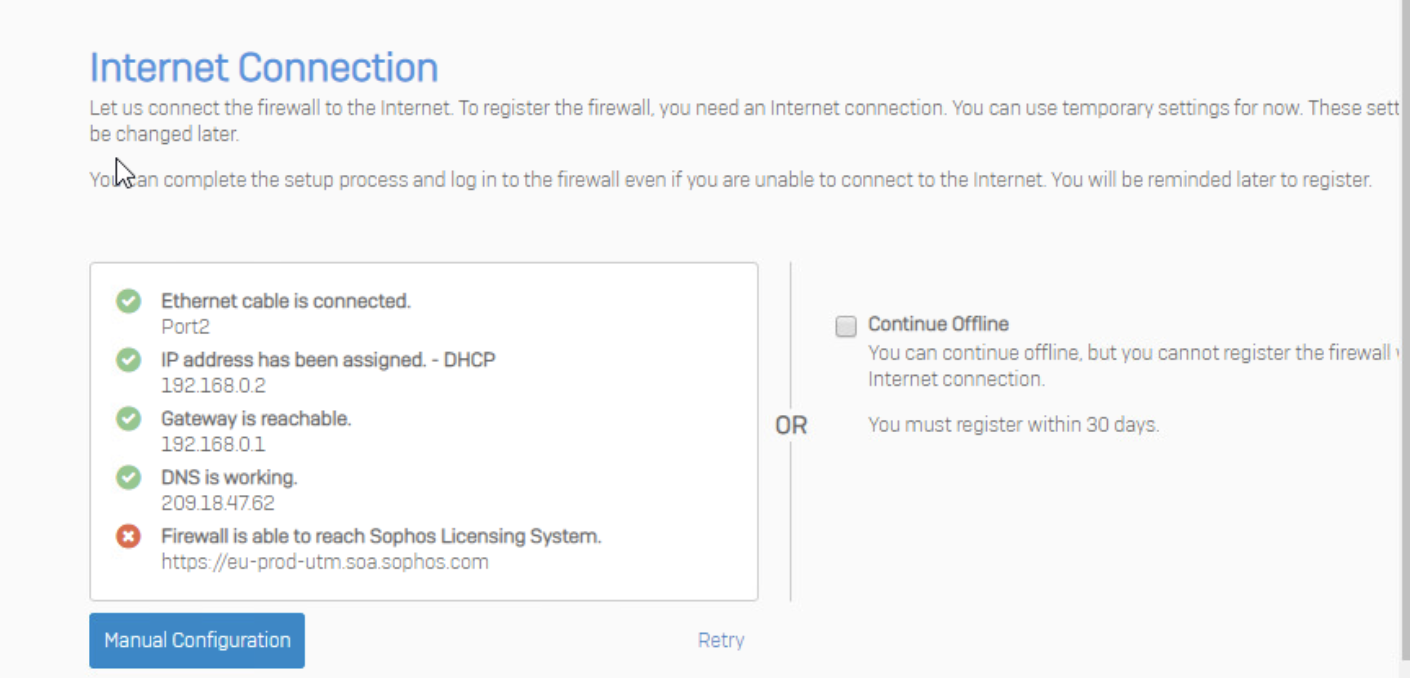Click the green check next to DNS is working
Image resolution: width=1410 pixels, height=678 pixels.
click(x=128, y=478)
